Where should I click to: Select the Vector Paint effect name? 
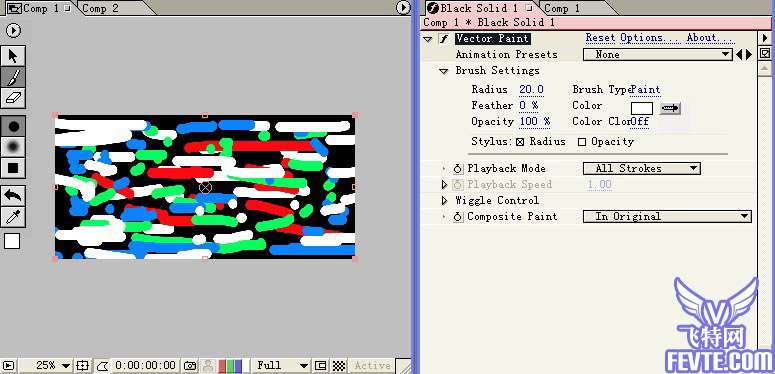click(492, 38)
